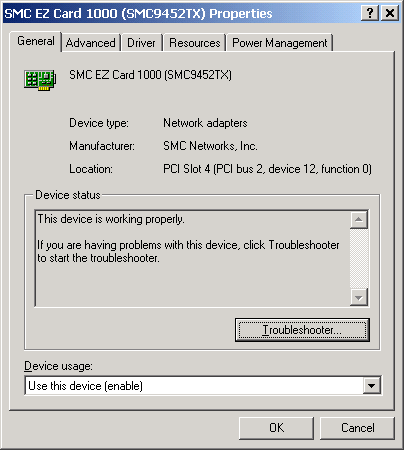Launch the Troubleshooter button
405x451 pixels.
(302, 330)
